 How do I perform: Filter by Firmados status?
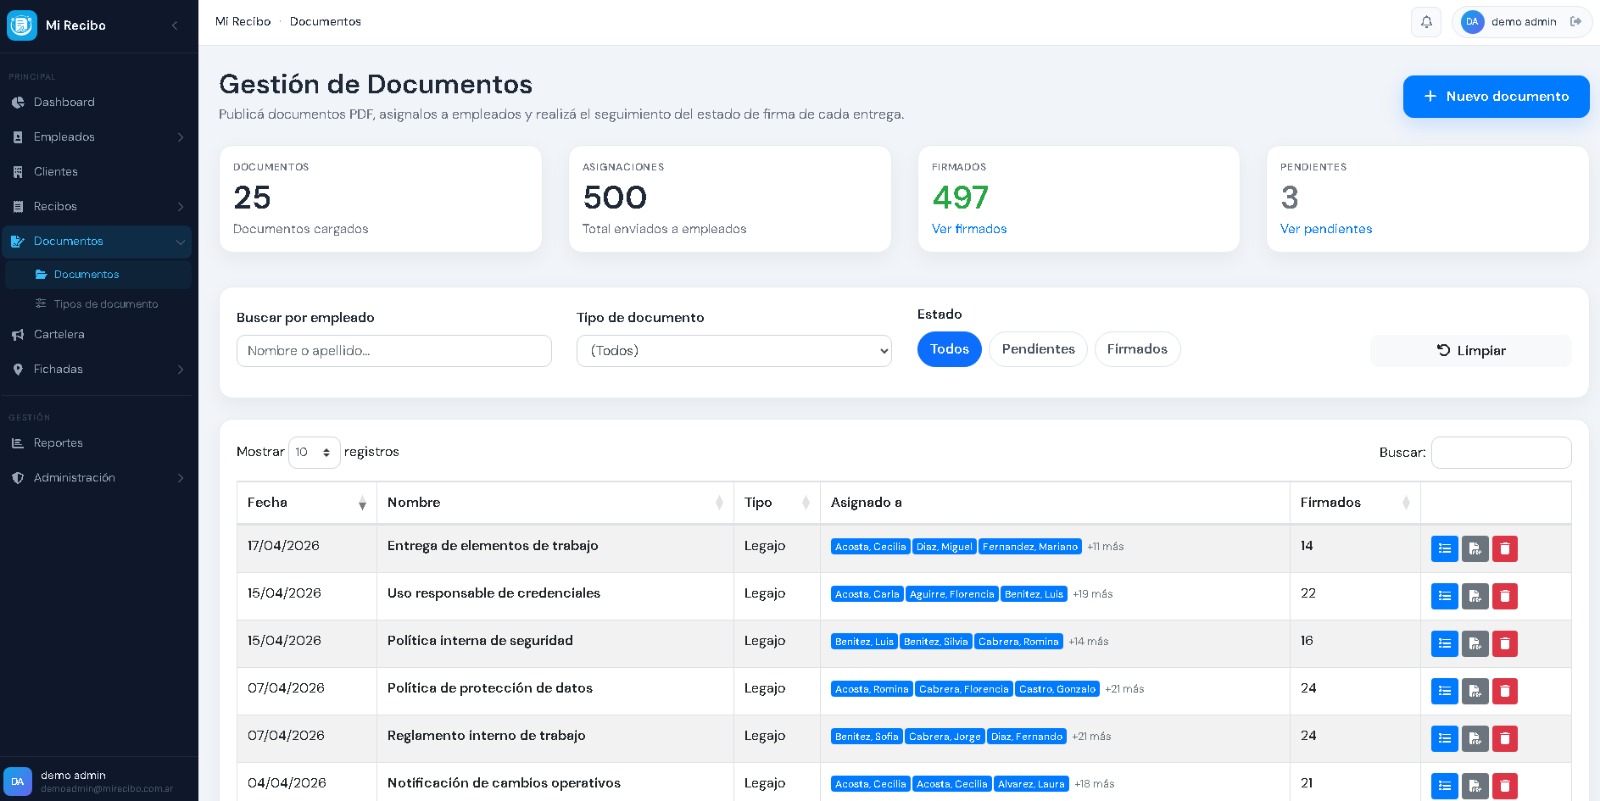1137,349
